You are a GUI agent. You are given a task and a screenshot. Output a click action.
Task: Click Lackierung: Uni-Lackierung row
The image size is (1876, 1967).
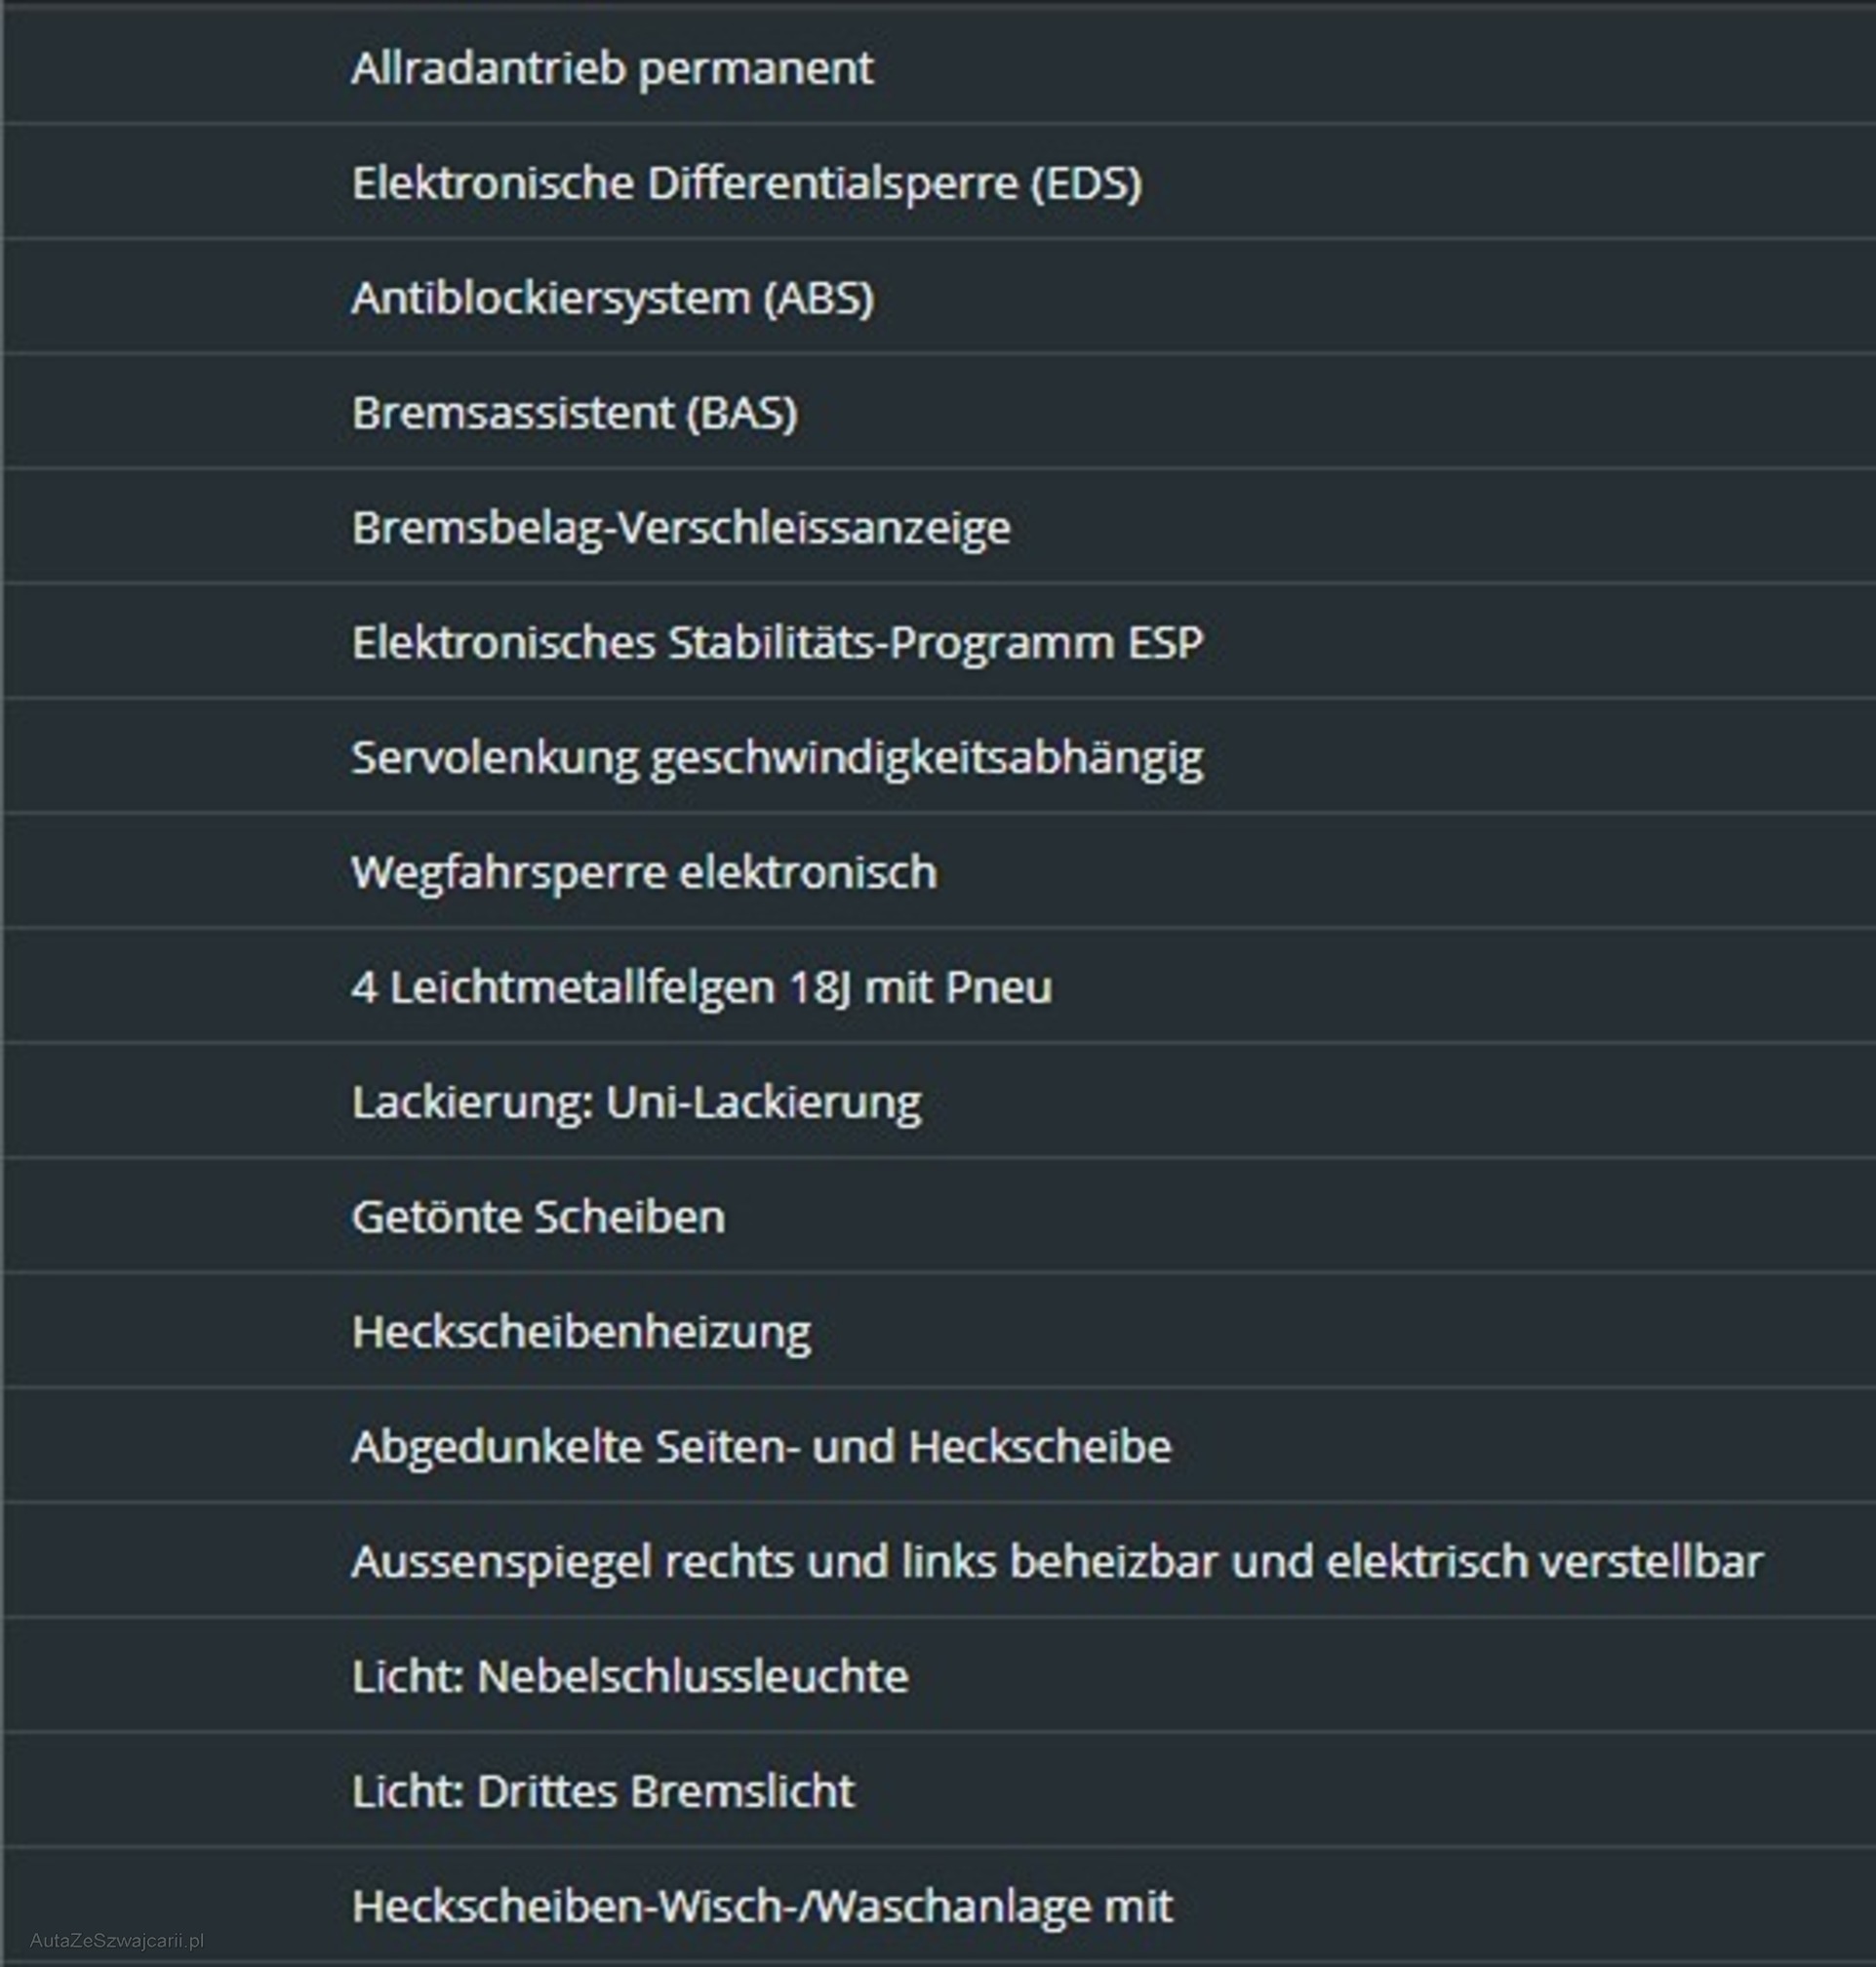938,1101
